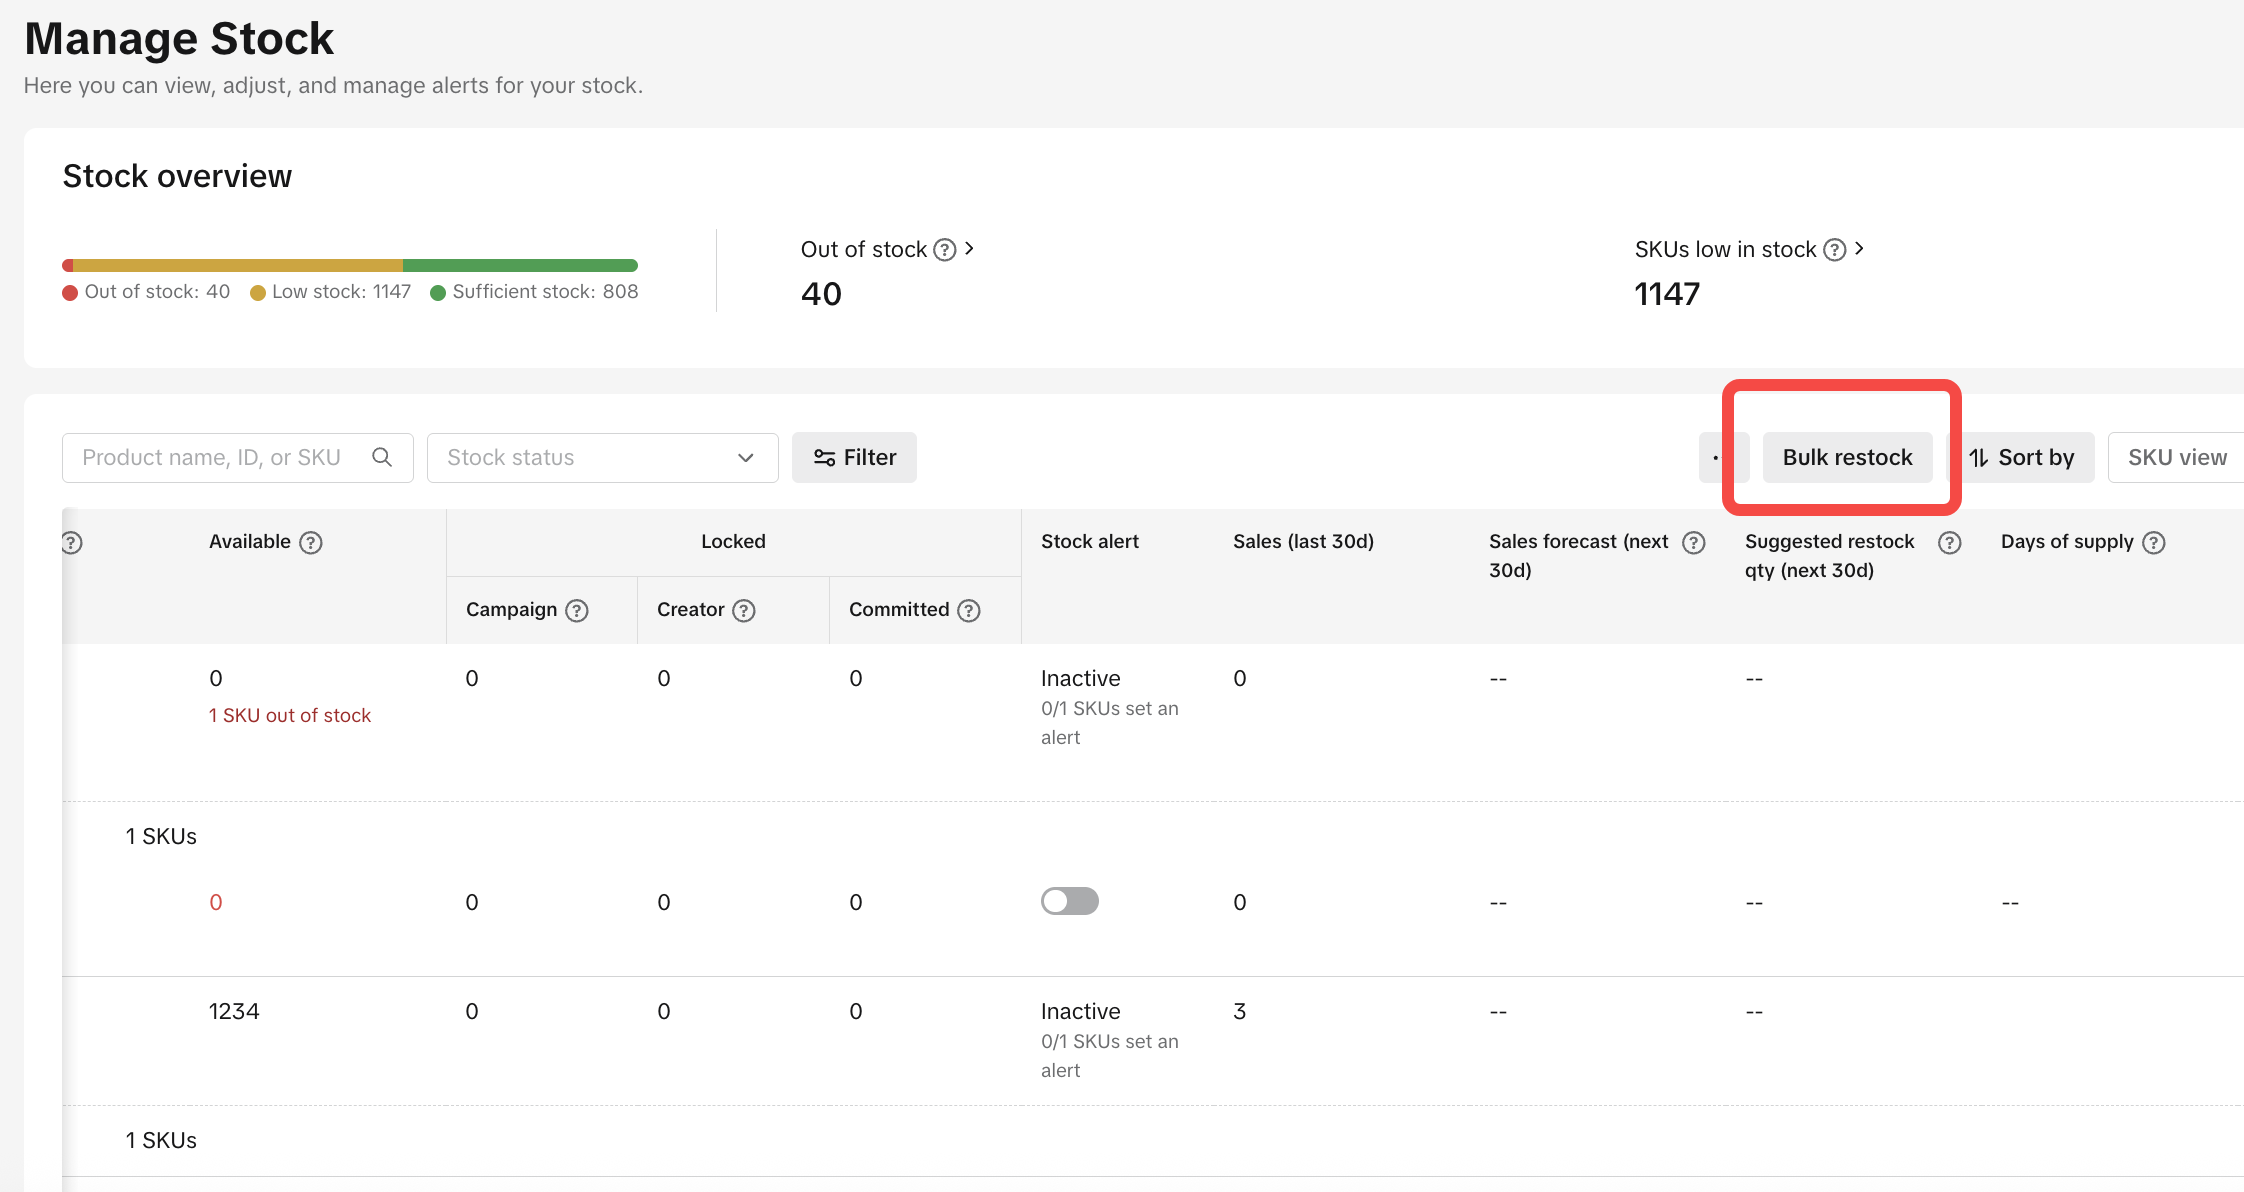This screenshot has height=1192, width=2244.
Task: Click the Bulk restock button
Action: (1847, 458)
